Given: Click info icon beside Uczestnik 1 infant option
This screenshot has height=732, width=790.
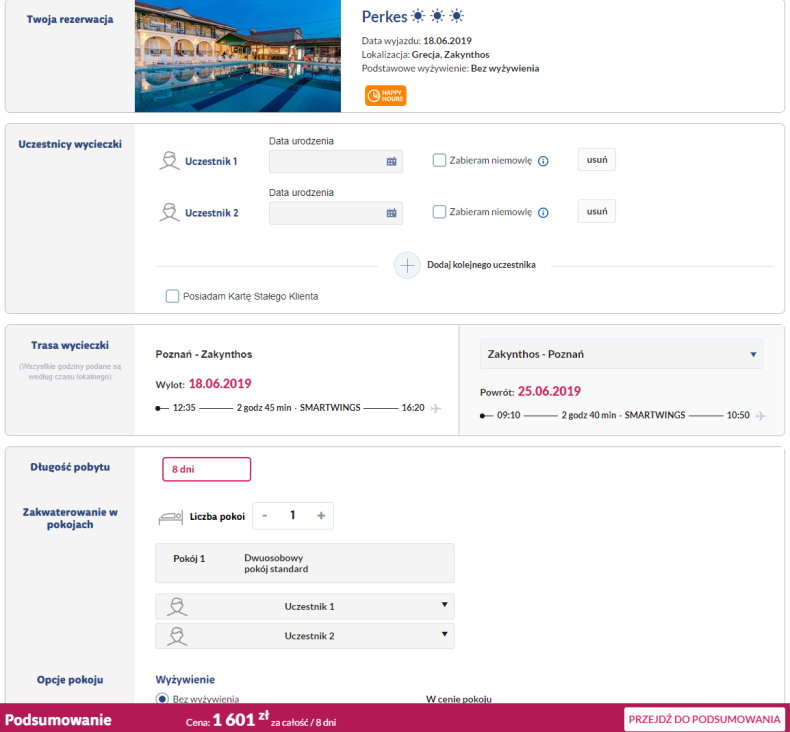Looking at the screenshot, I should 543,161.
